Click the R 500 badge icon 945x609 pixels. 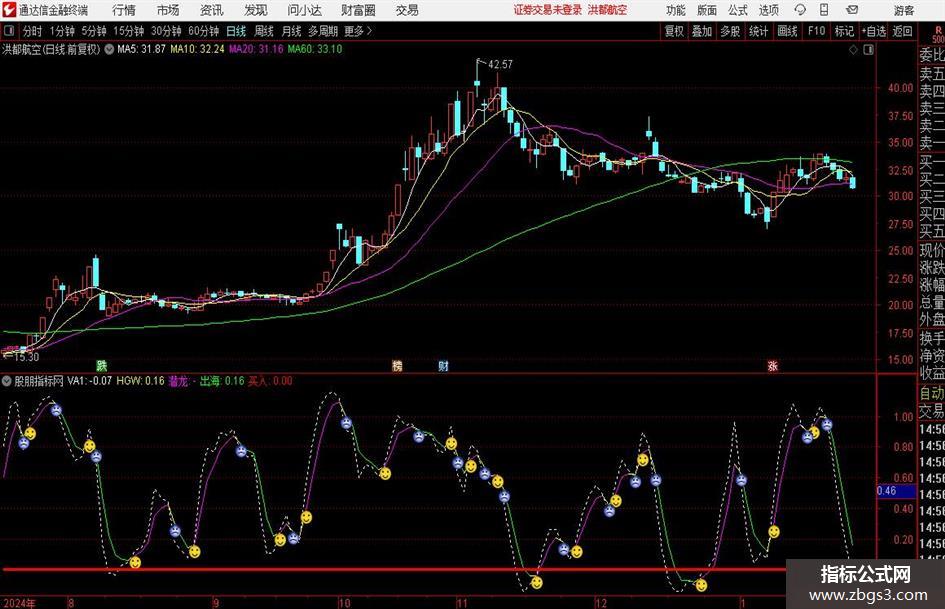click(x=938, y=34)
